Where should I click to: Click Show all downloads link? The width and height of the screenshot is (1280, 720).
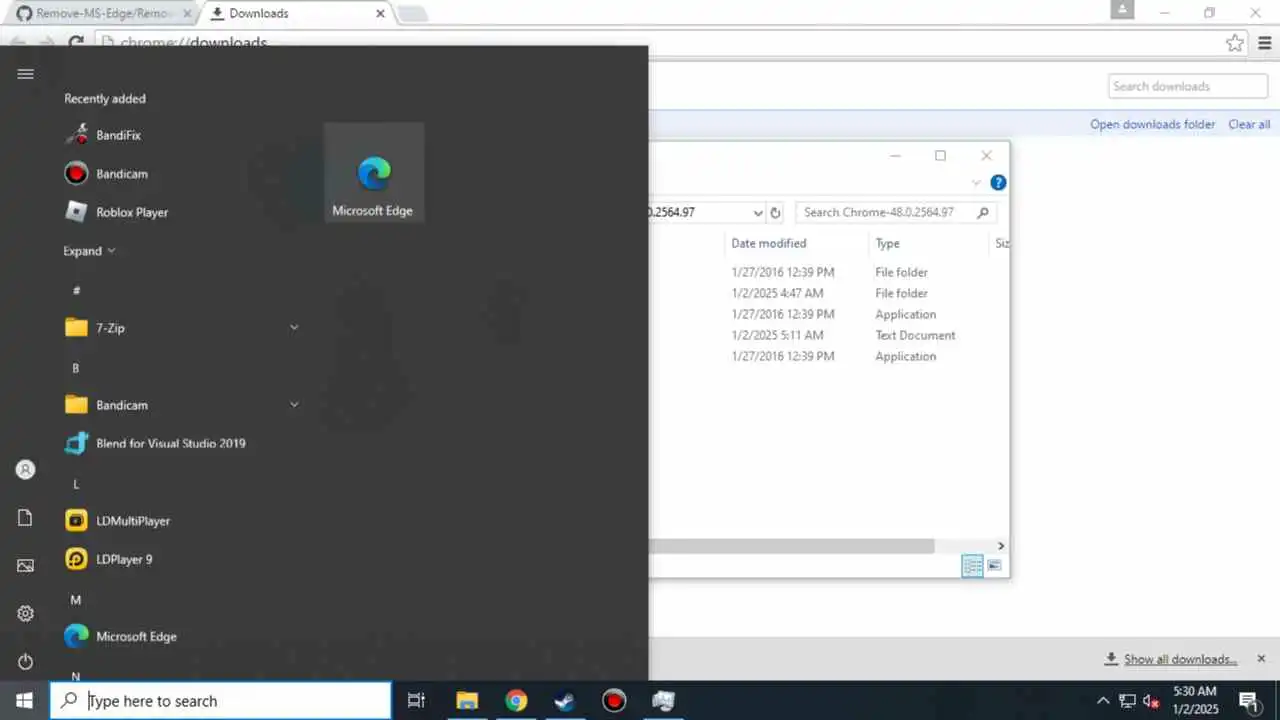[1180, 659]
